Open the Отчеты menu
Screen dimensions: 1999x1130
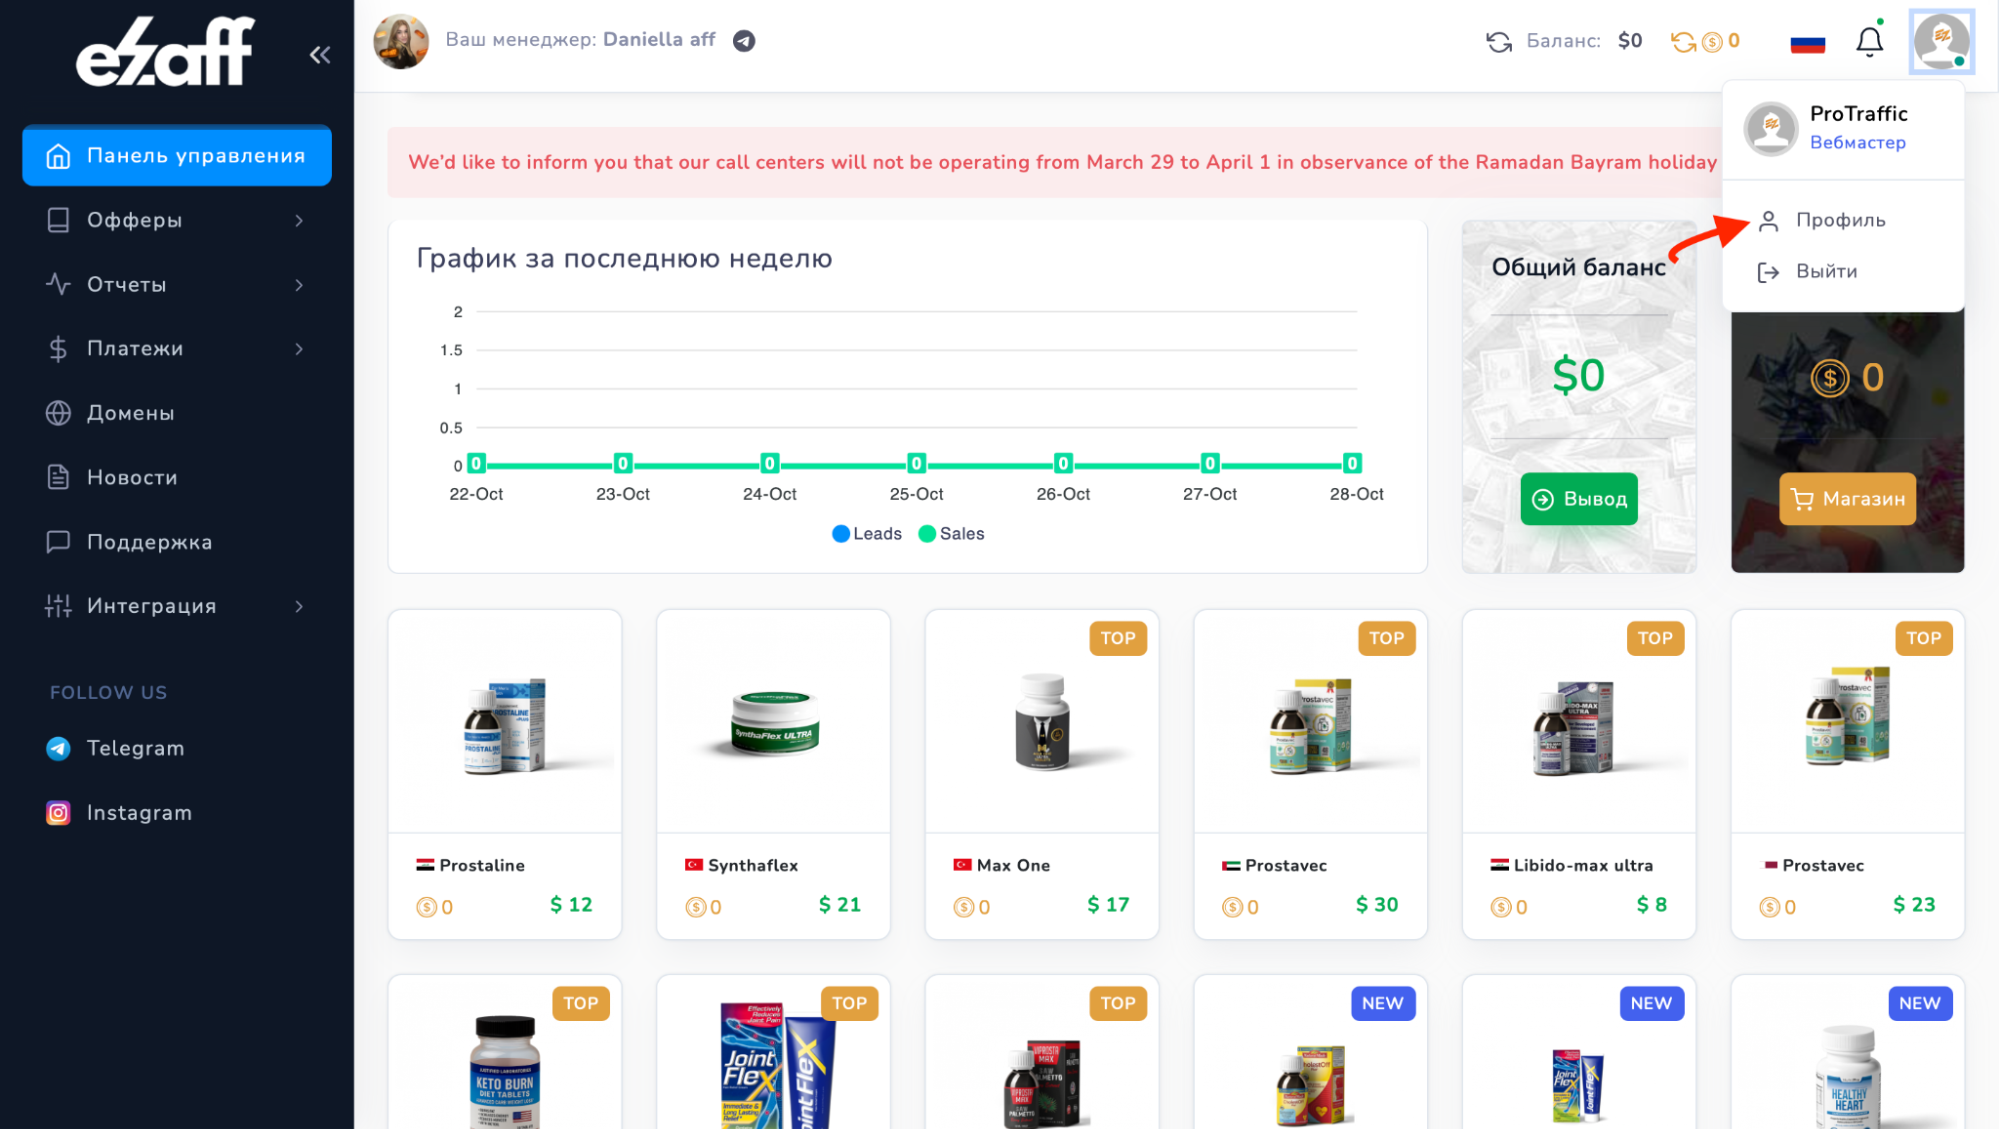(x=177, y=284)
